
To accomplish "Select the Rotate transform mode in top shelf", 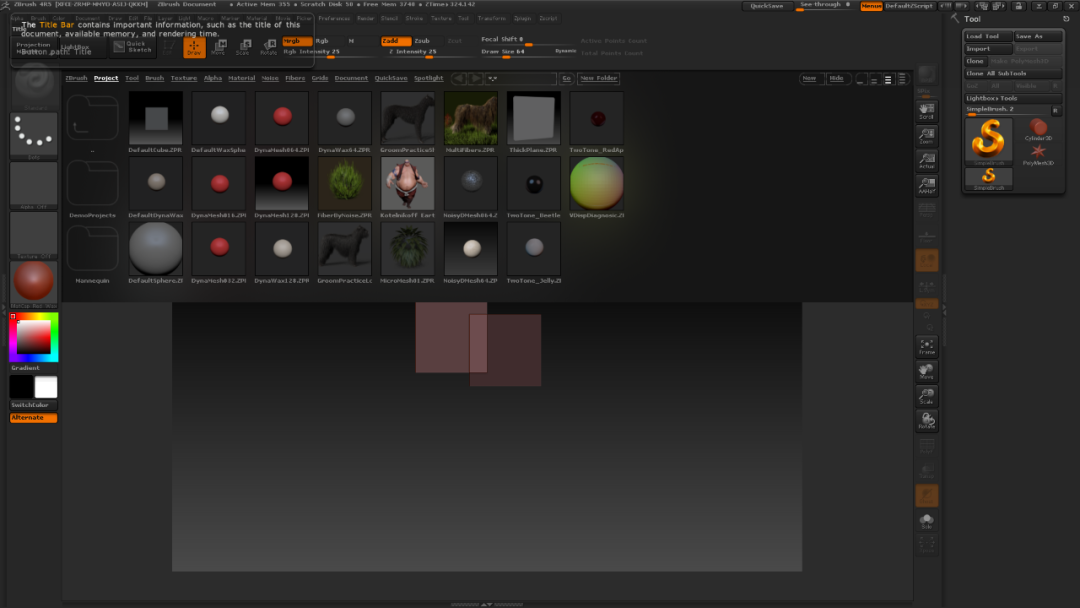I will coord(269,47).
